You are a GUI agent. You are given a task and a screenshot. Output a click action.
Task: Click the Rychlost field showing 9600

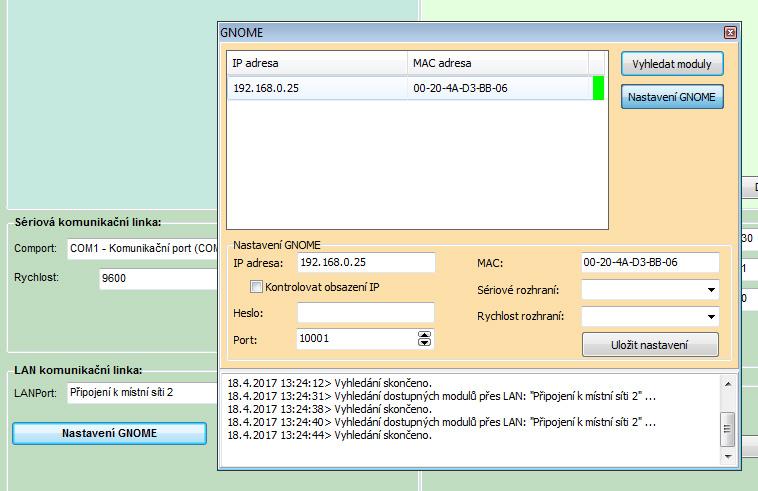(159, 278)
